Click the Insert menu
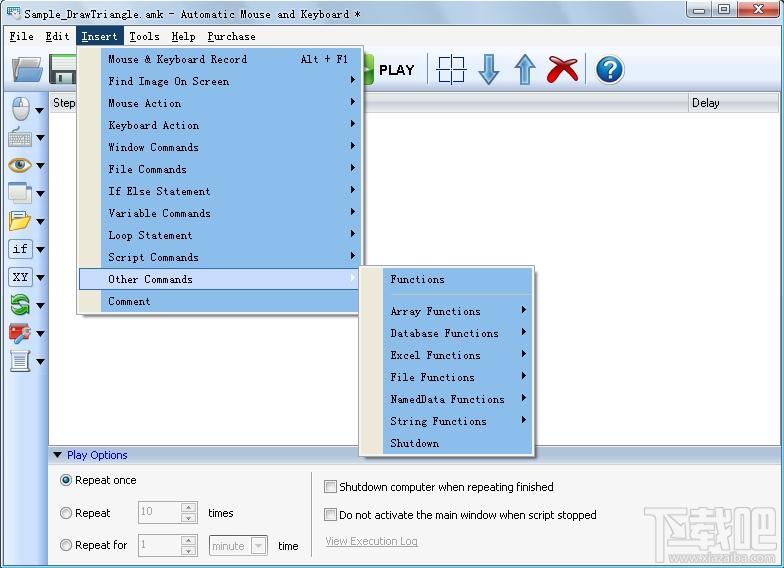This screenshot has width=784, height=568. (100, 36)
